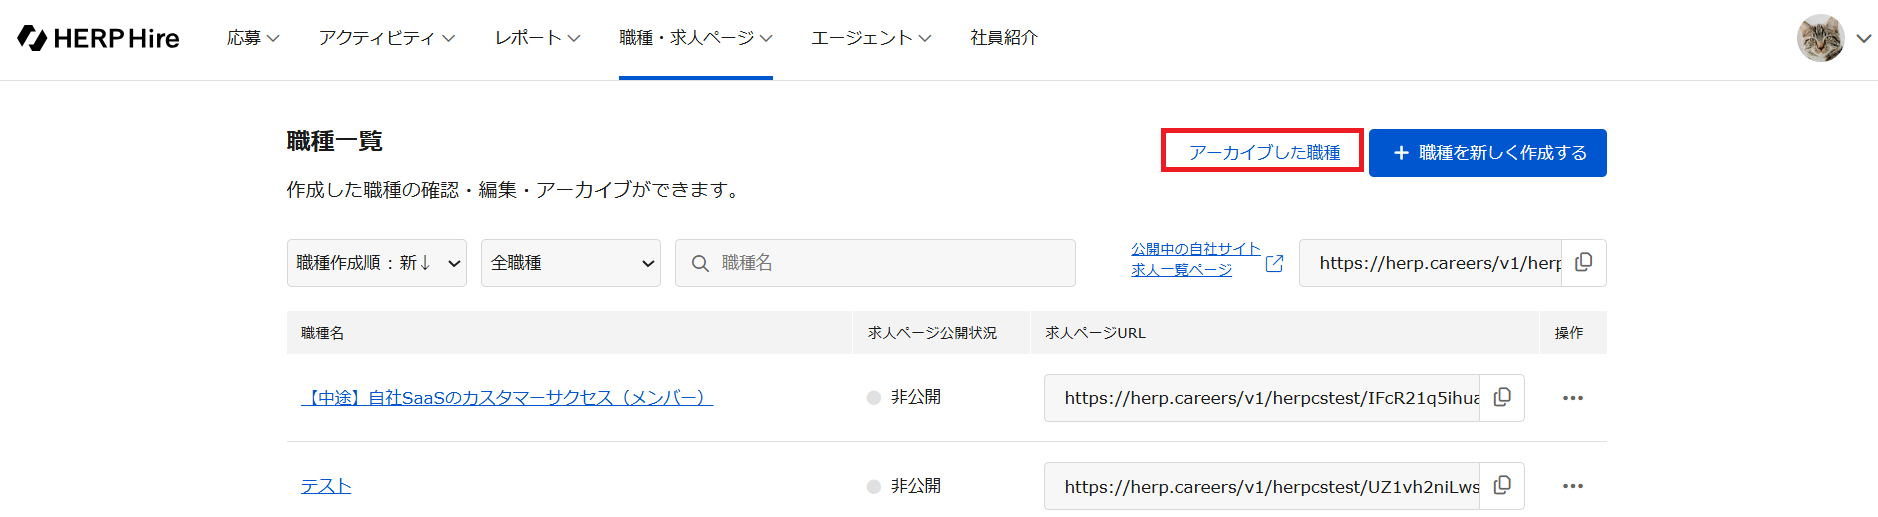This screenshot has width=1878, height=517.
Task: Click the 職種を新しく作成する button
Action: [1487, 153]
